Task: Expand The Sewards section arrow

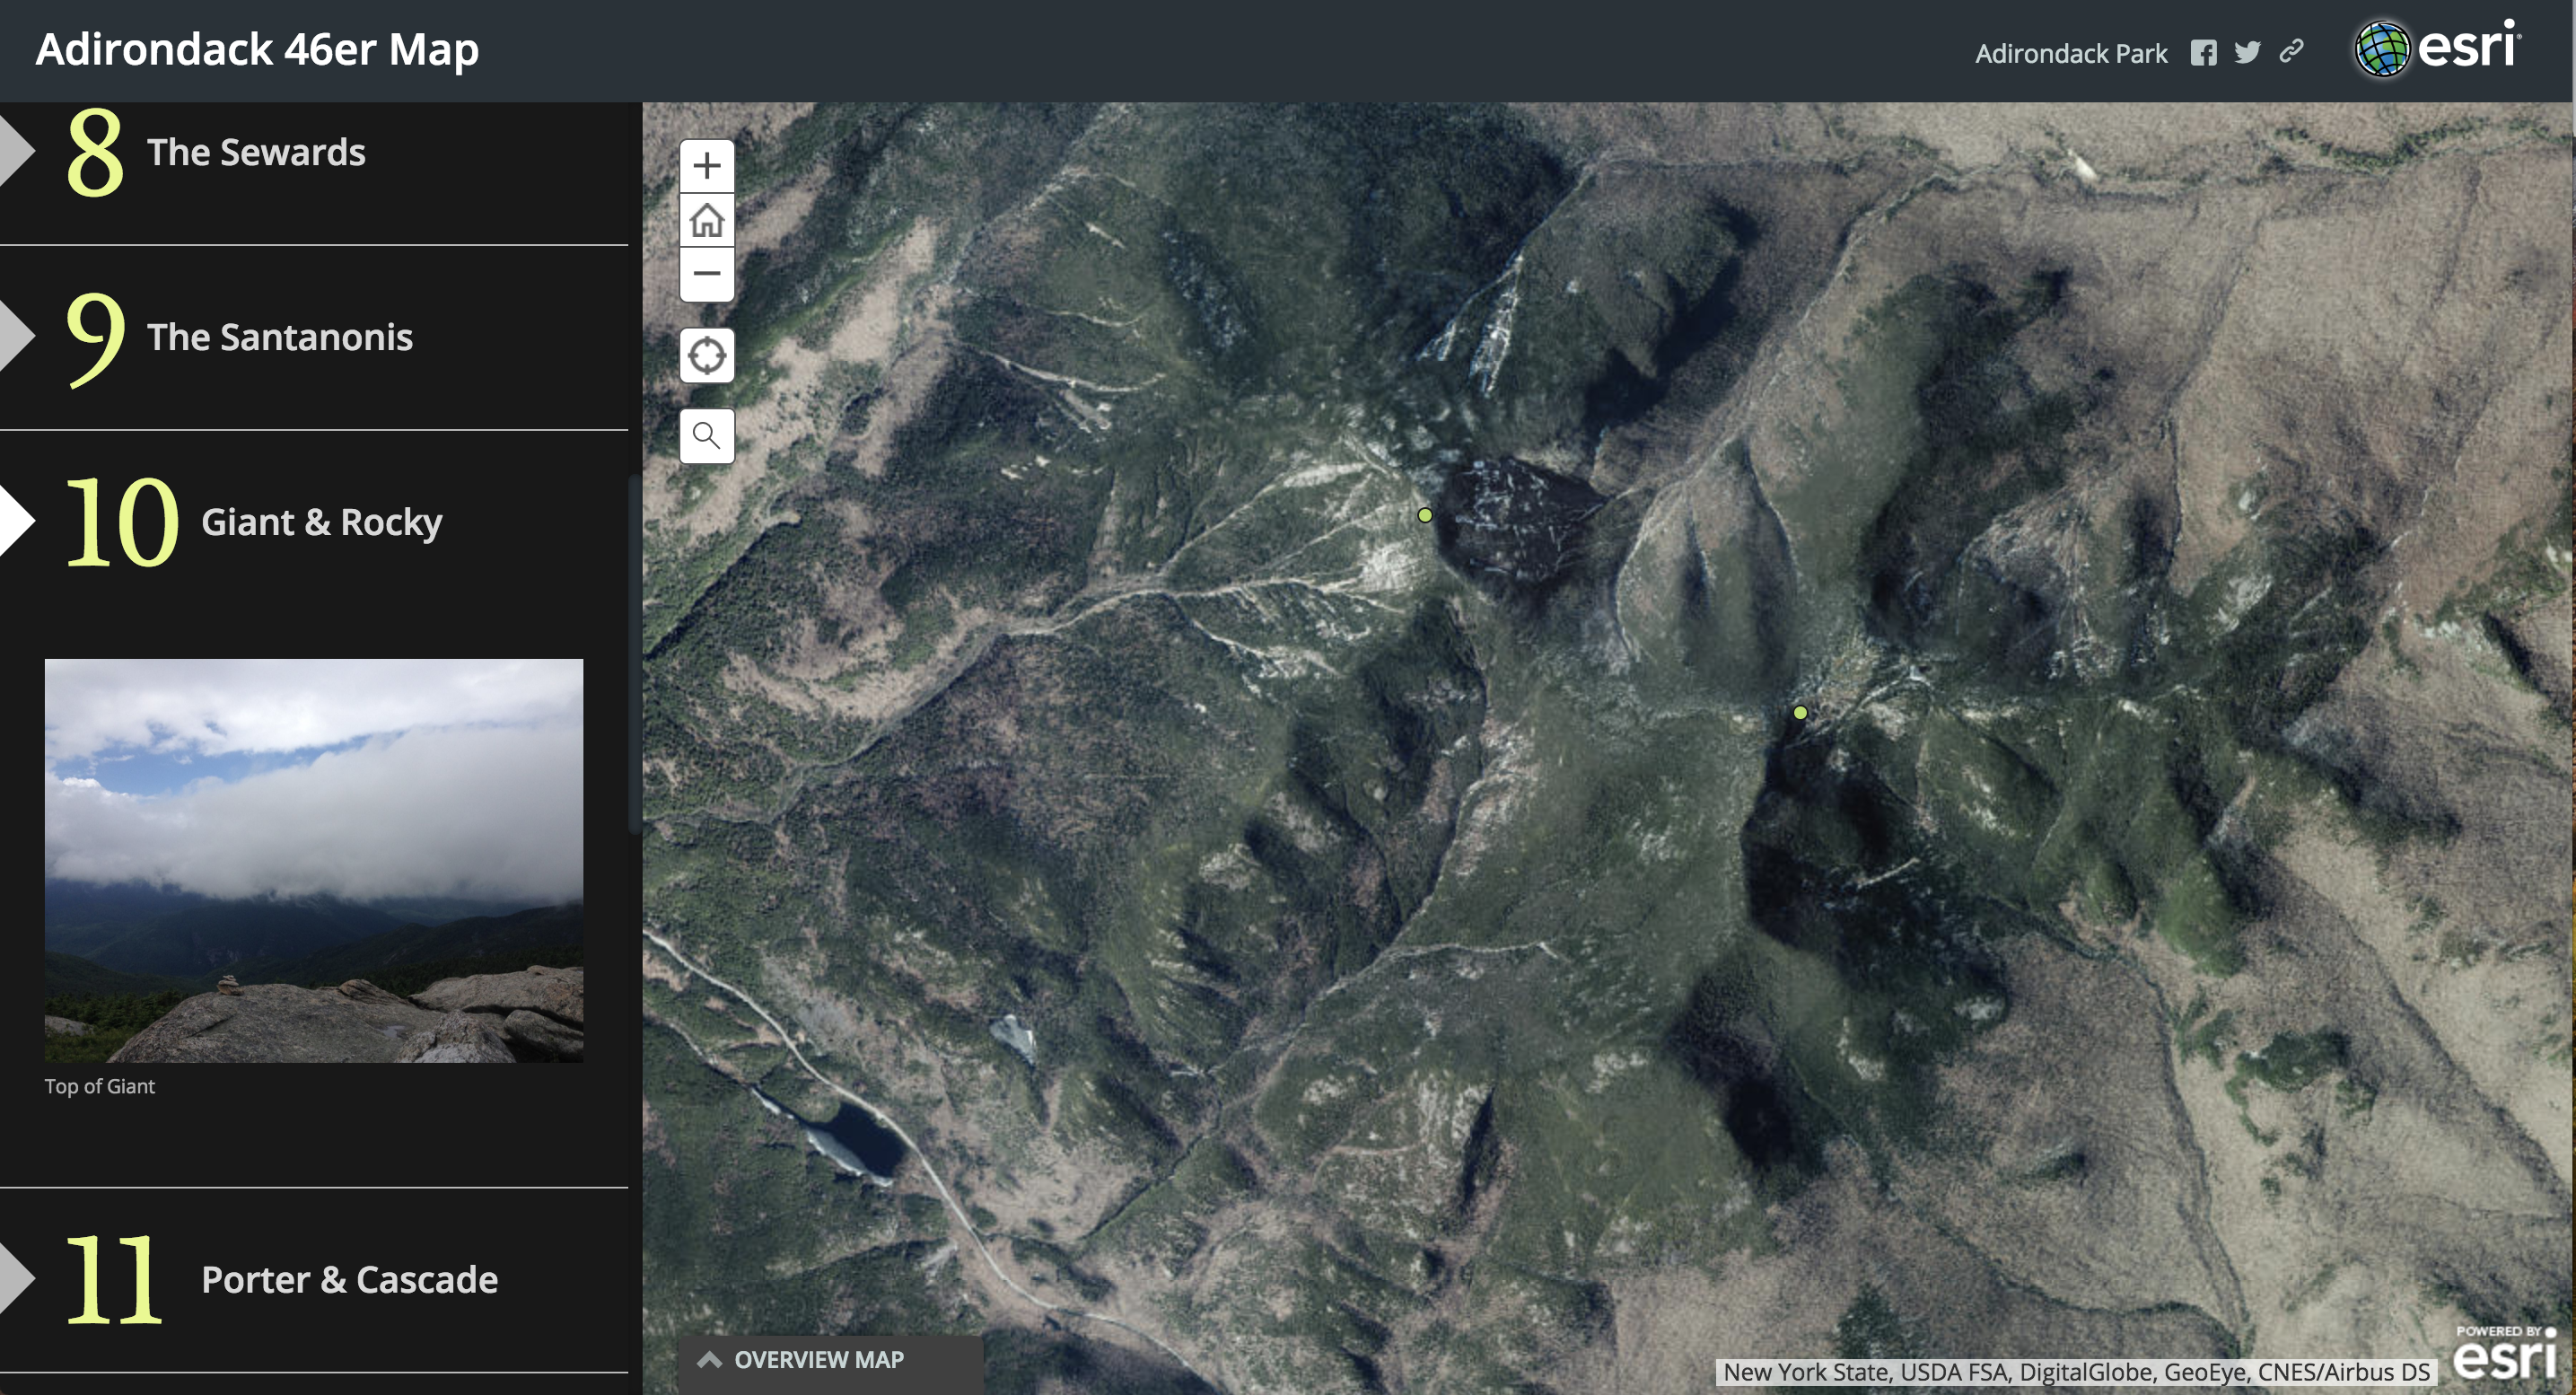Action: (16, 152)
